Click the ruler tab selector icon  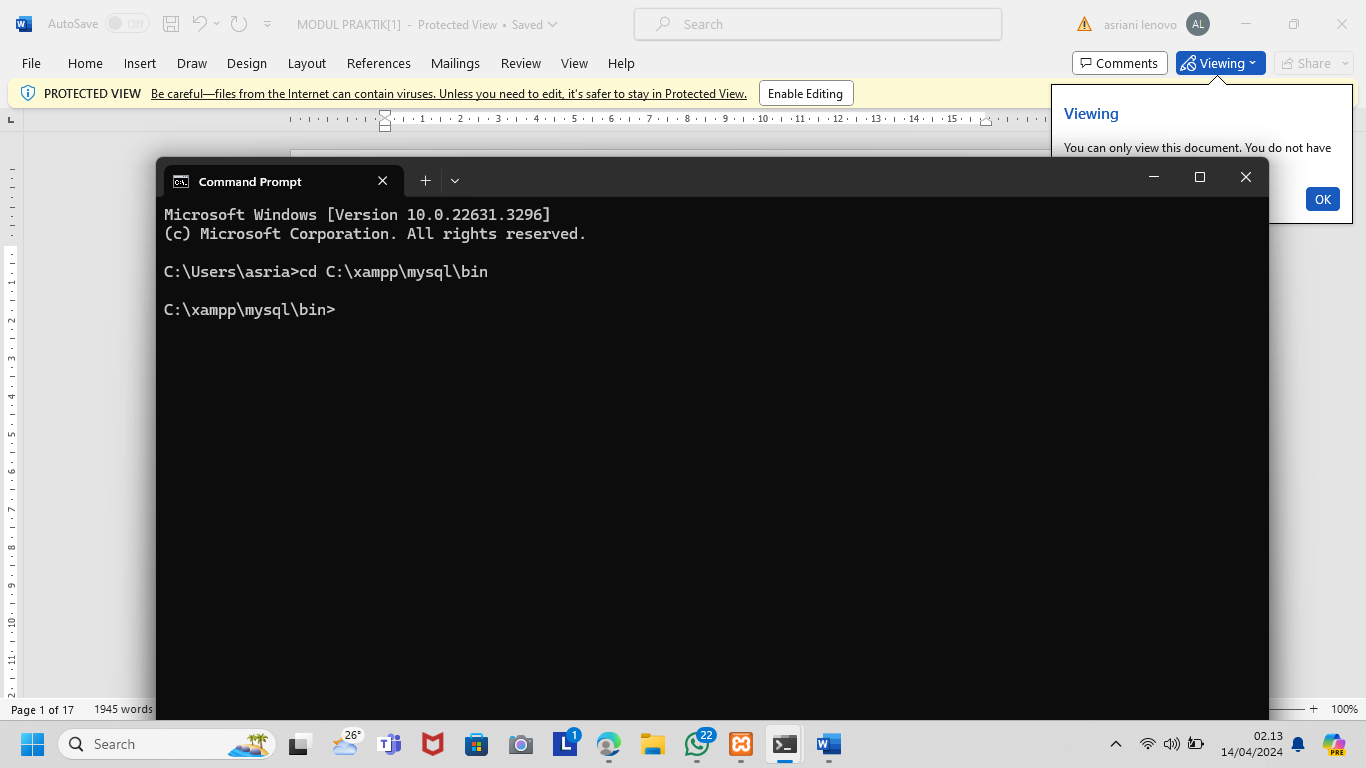(x=11, y=119)
